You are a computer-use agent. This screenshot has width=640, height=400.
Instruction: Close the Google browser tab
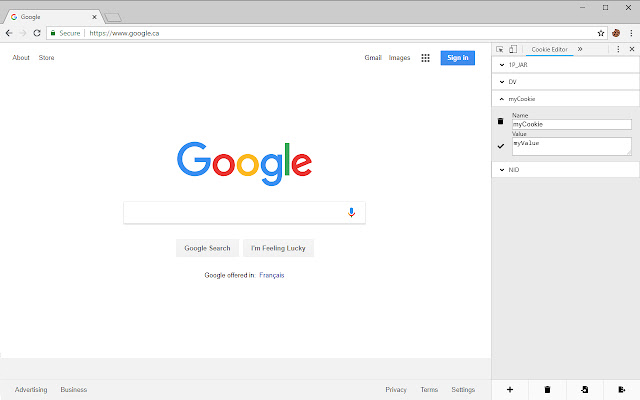click(x=94, y=17)
